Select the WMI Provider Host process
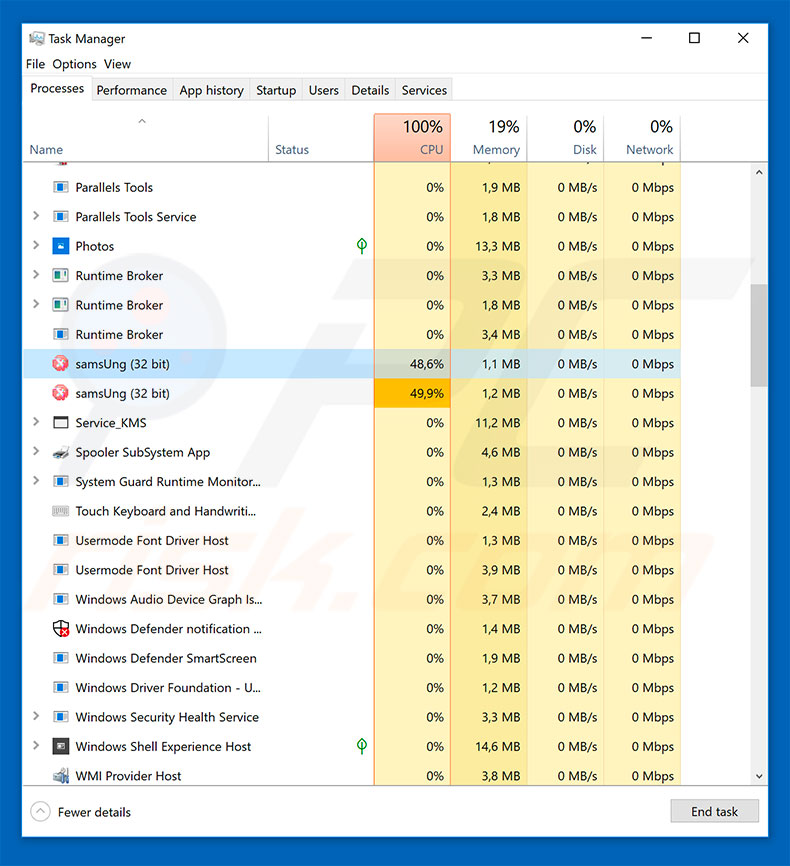The width and height of the screenshot is (790, 866). point(352,775)
